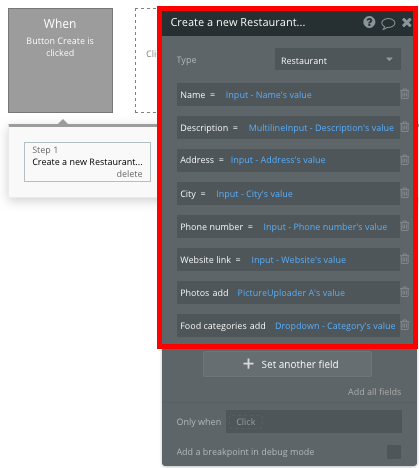Viewport: 419px width, 468px height.
Task: Edit PictureUploader A's value expression
Action: (291, 293)
